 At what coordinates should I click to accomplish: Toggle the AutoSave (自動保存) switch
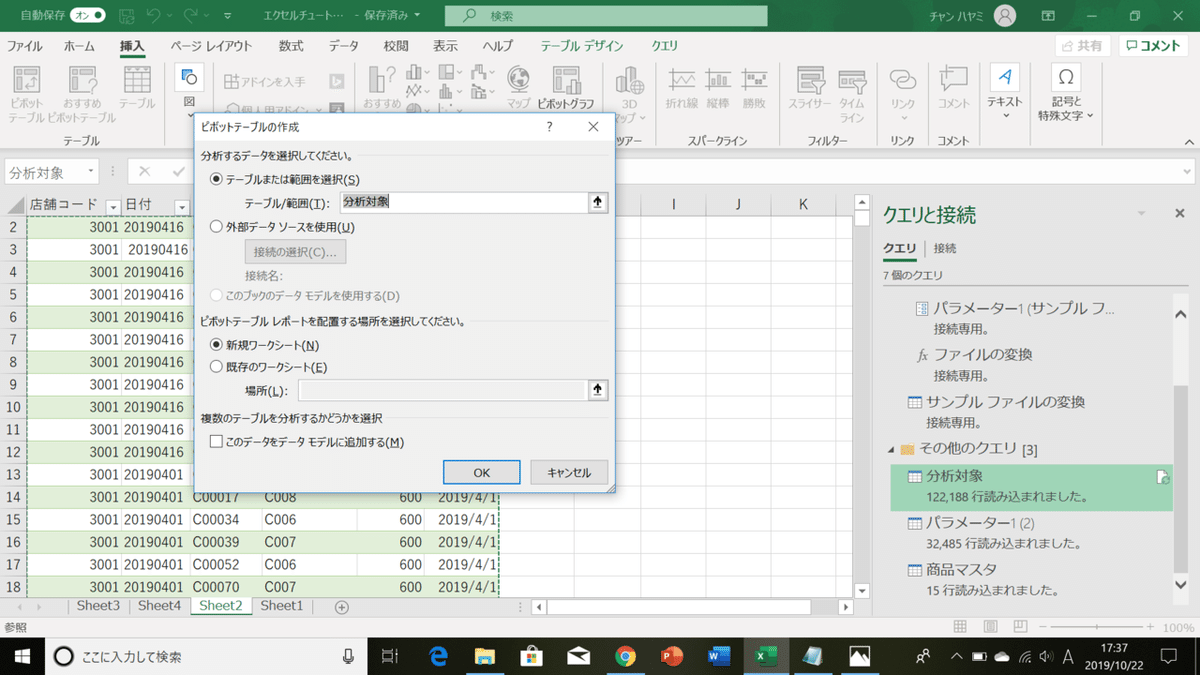pos(88,16)
